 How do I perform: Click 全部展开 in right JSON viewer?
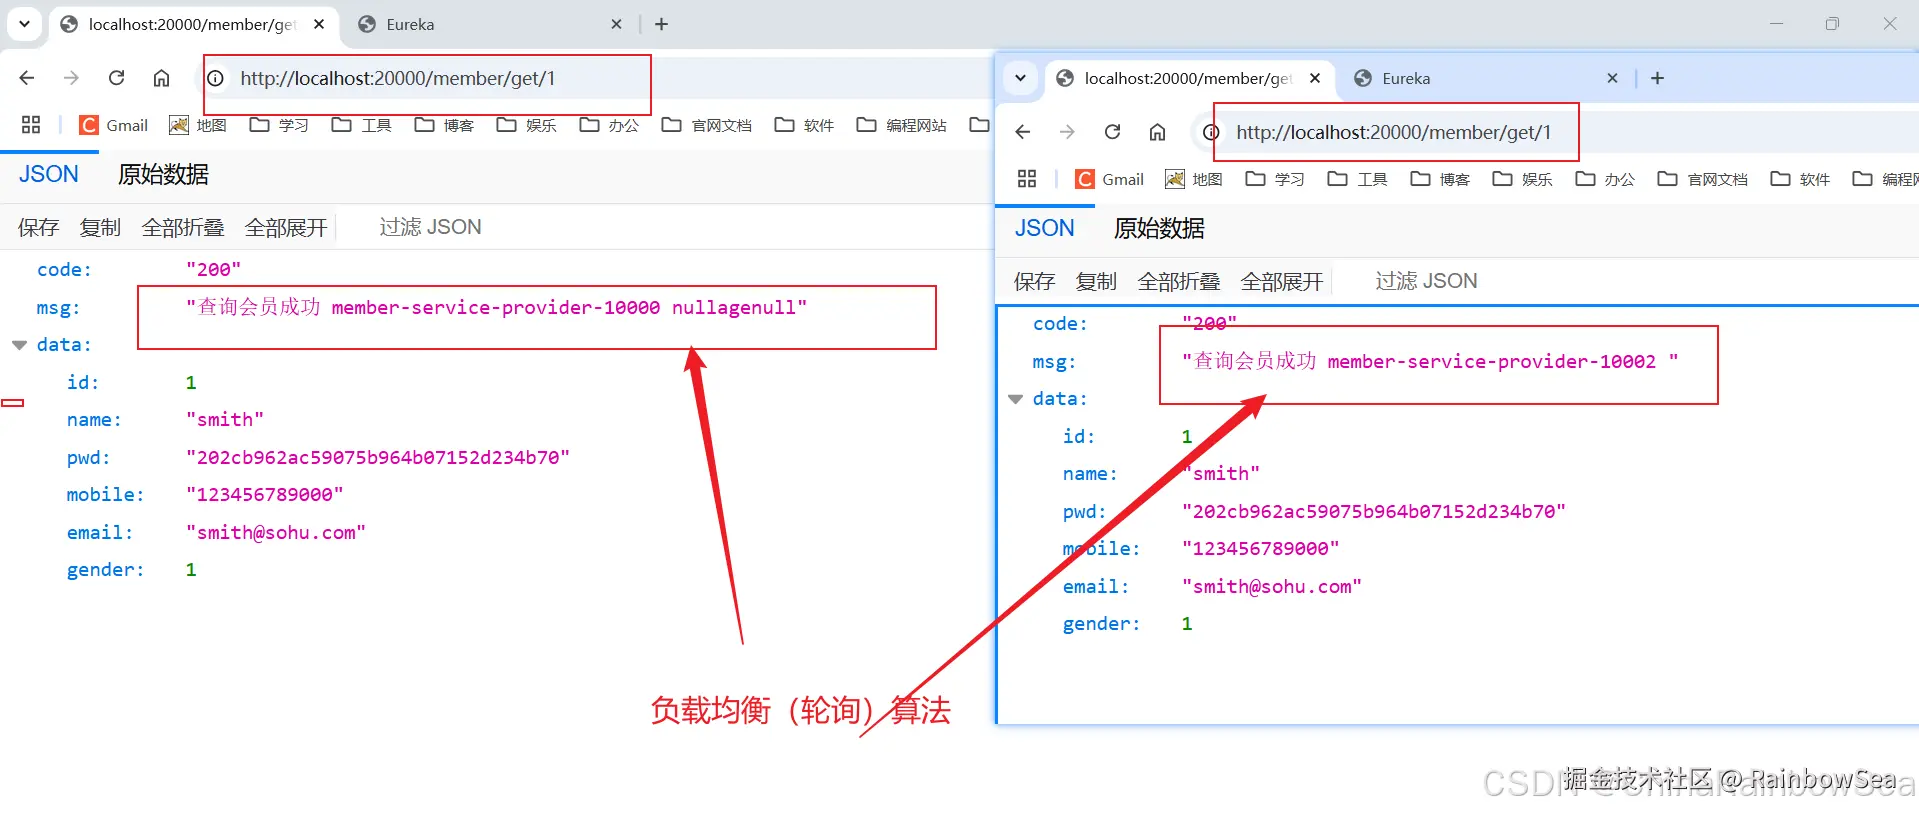coord(1282,282)
